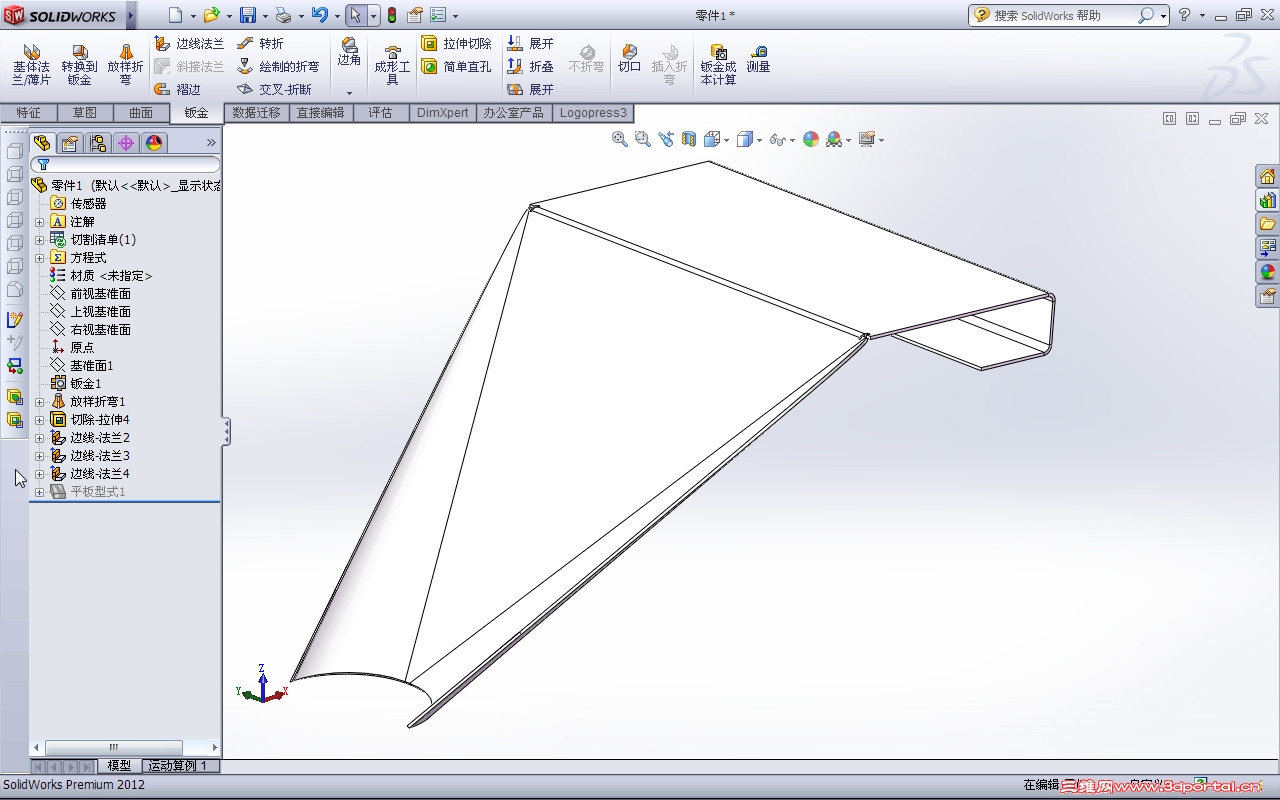Switch to the PropertyManager panel tab
The height and width of the screenshot is (800, 1280).
coord(70,143)
